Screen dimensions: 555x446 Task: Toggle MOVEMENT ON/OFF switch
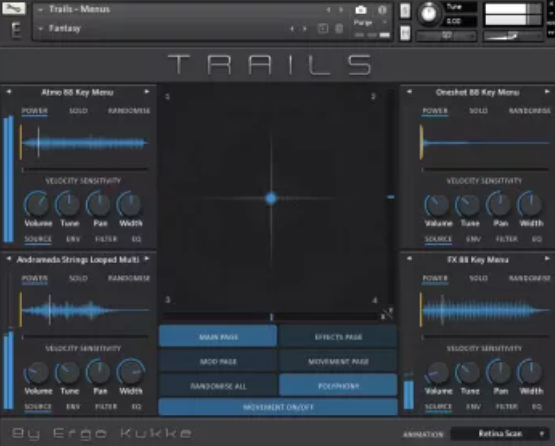(278, 407)
